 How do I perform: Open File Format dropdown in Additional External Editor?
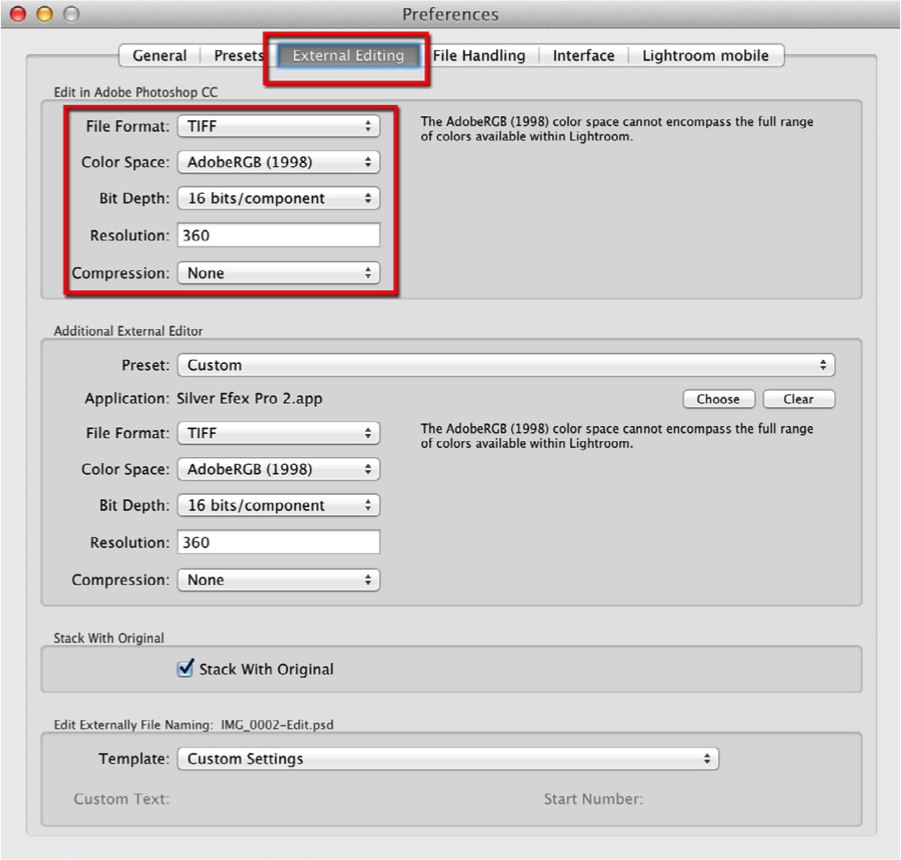click(278, 433)
